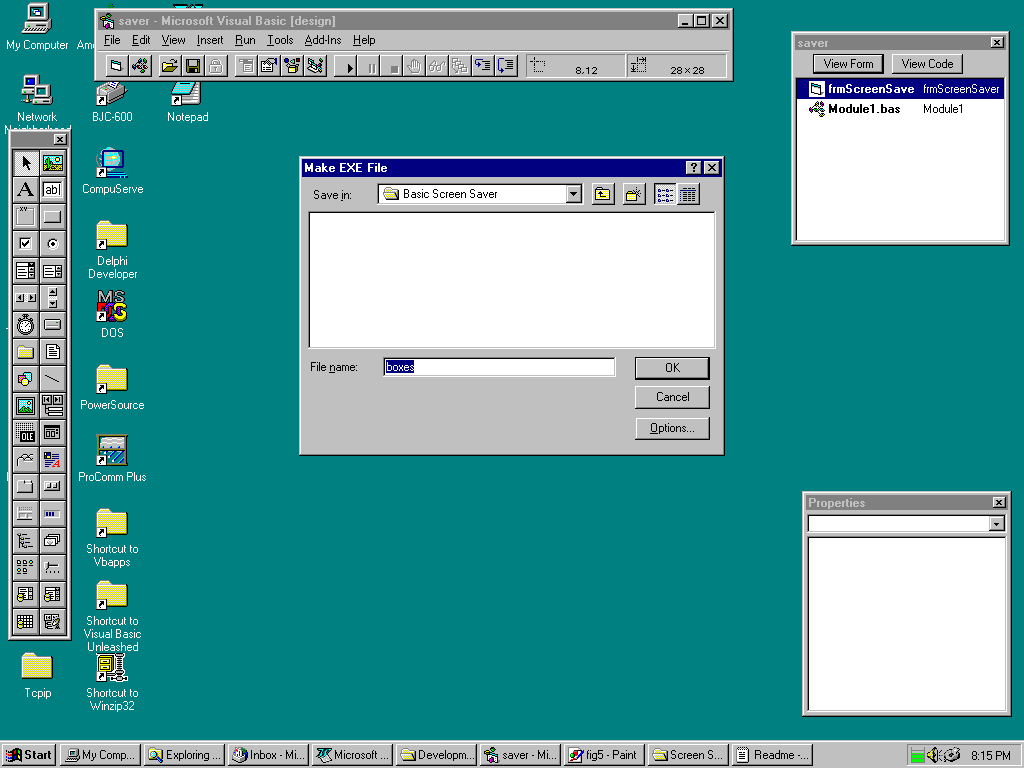Switch file view to List mode
Viewport: 1024px width, 768px height.
point(665,194)
